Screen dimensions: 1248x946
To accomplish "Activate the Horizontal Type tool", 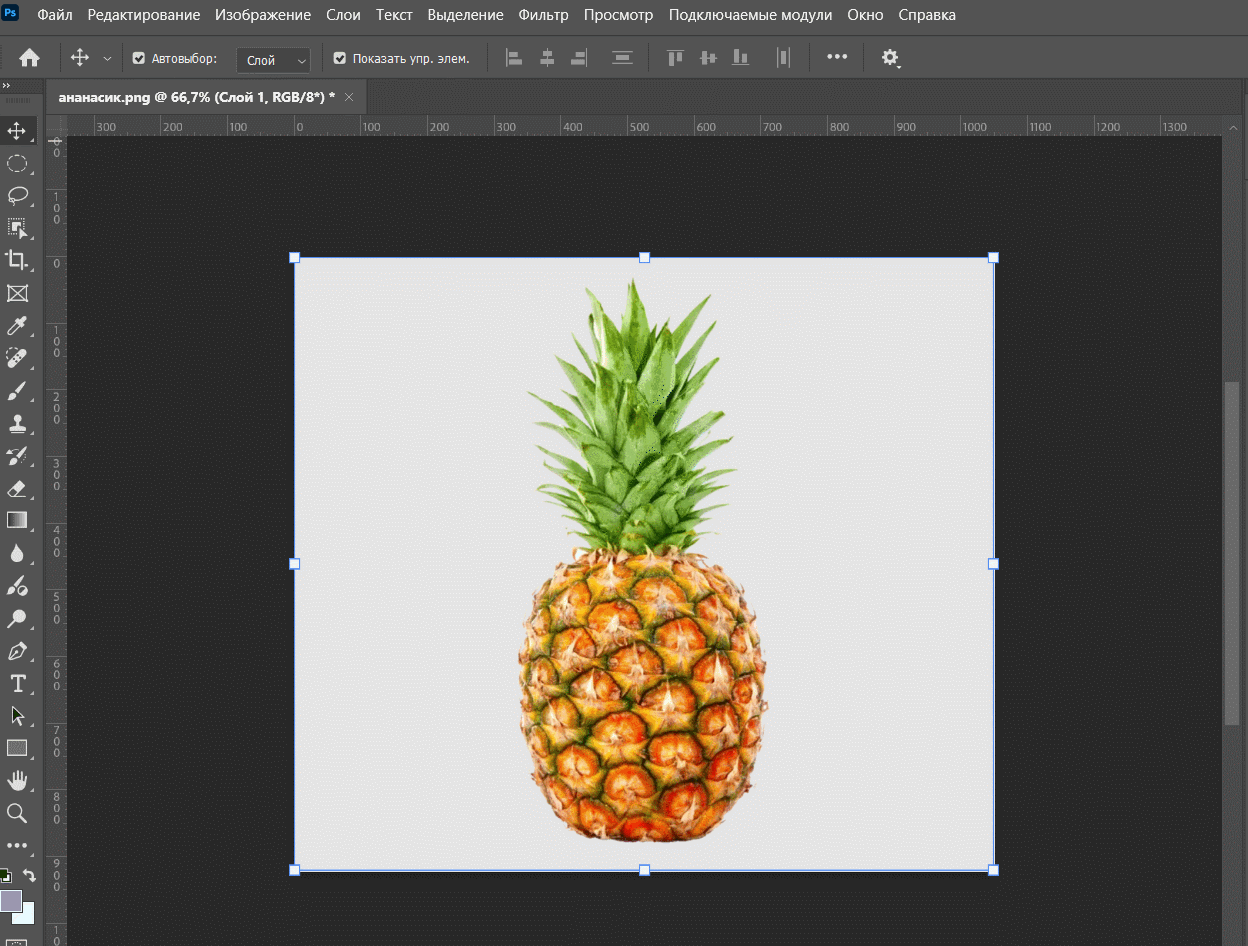I will tap(17, 683).
